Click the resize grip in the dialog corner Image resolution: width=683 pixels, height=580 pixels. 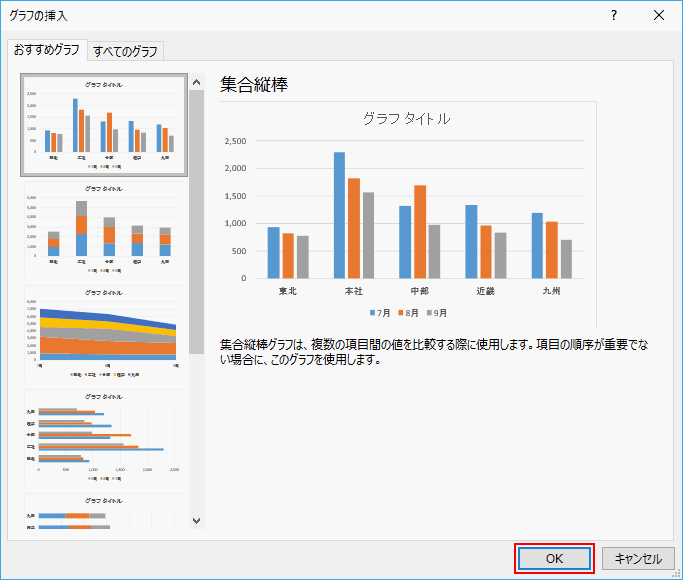(677, 574)
